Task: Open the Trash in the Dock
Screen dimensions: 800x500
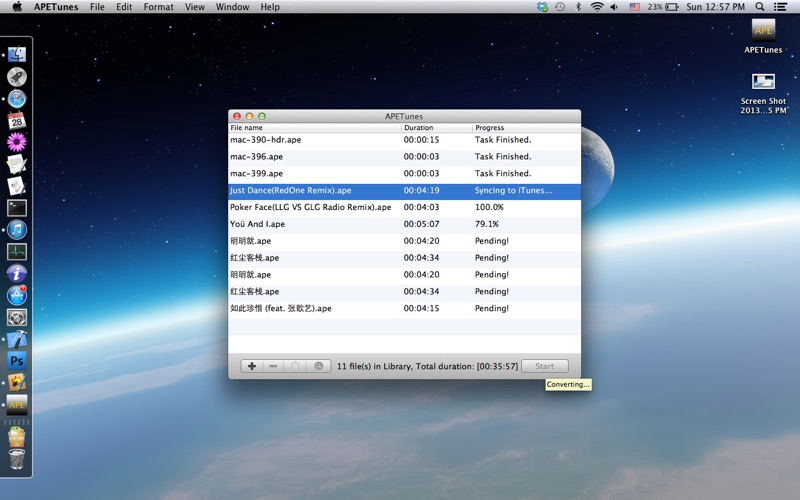Action: click(17, 459)
